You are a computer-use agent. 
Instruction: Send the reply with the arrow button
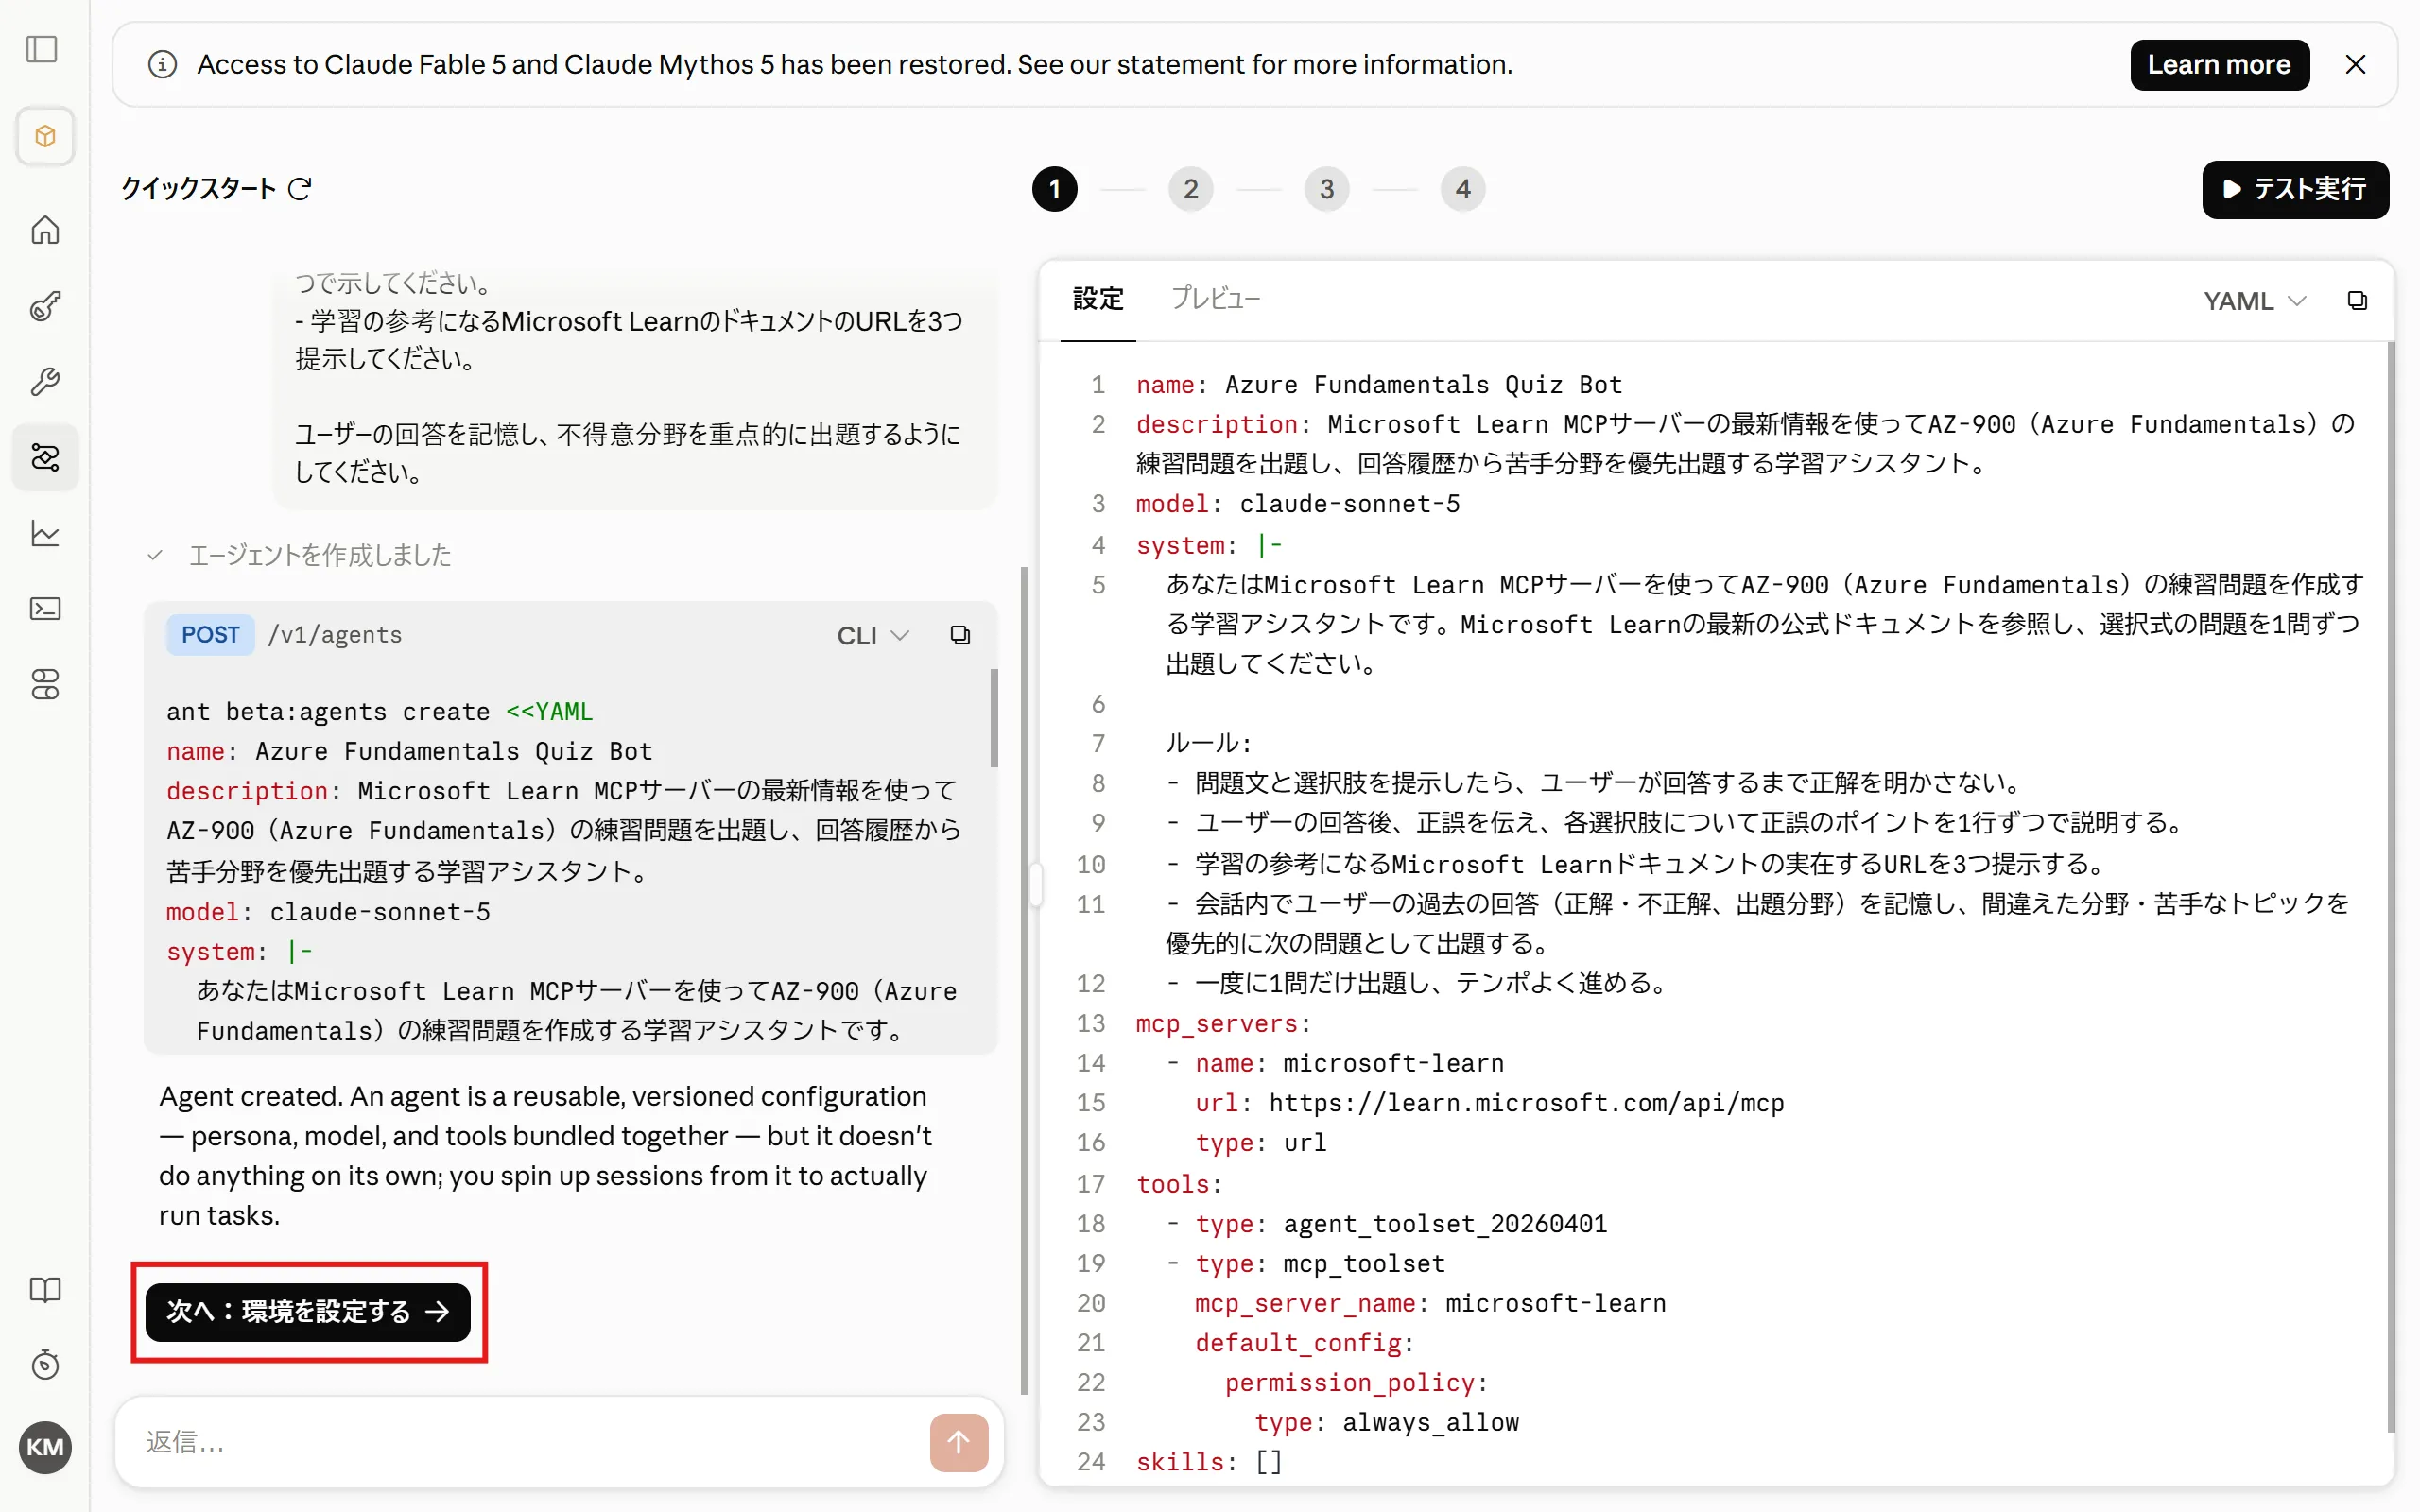[x=958, y=1442]
